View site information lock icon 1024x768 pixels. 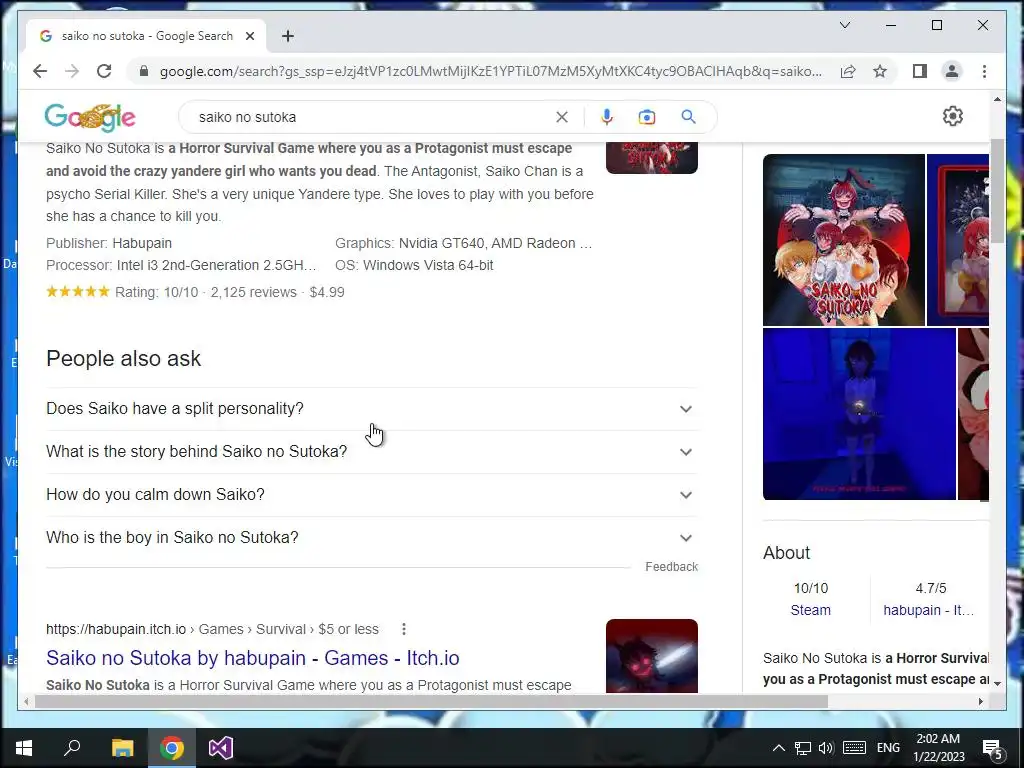(x=144, y=71)
